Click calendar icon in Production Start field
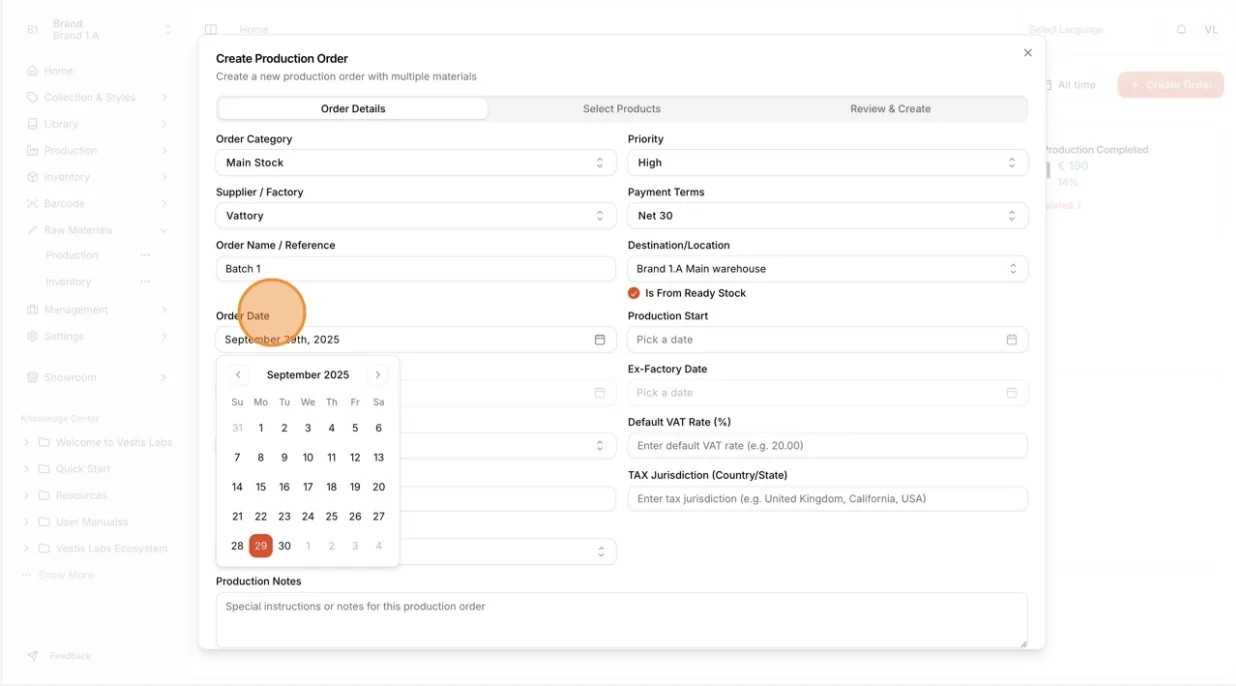This screenshot has height=686, width=1236. point(1011,340)
